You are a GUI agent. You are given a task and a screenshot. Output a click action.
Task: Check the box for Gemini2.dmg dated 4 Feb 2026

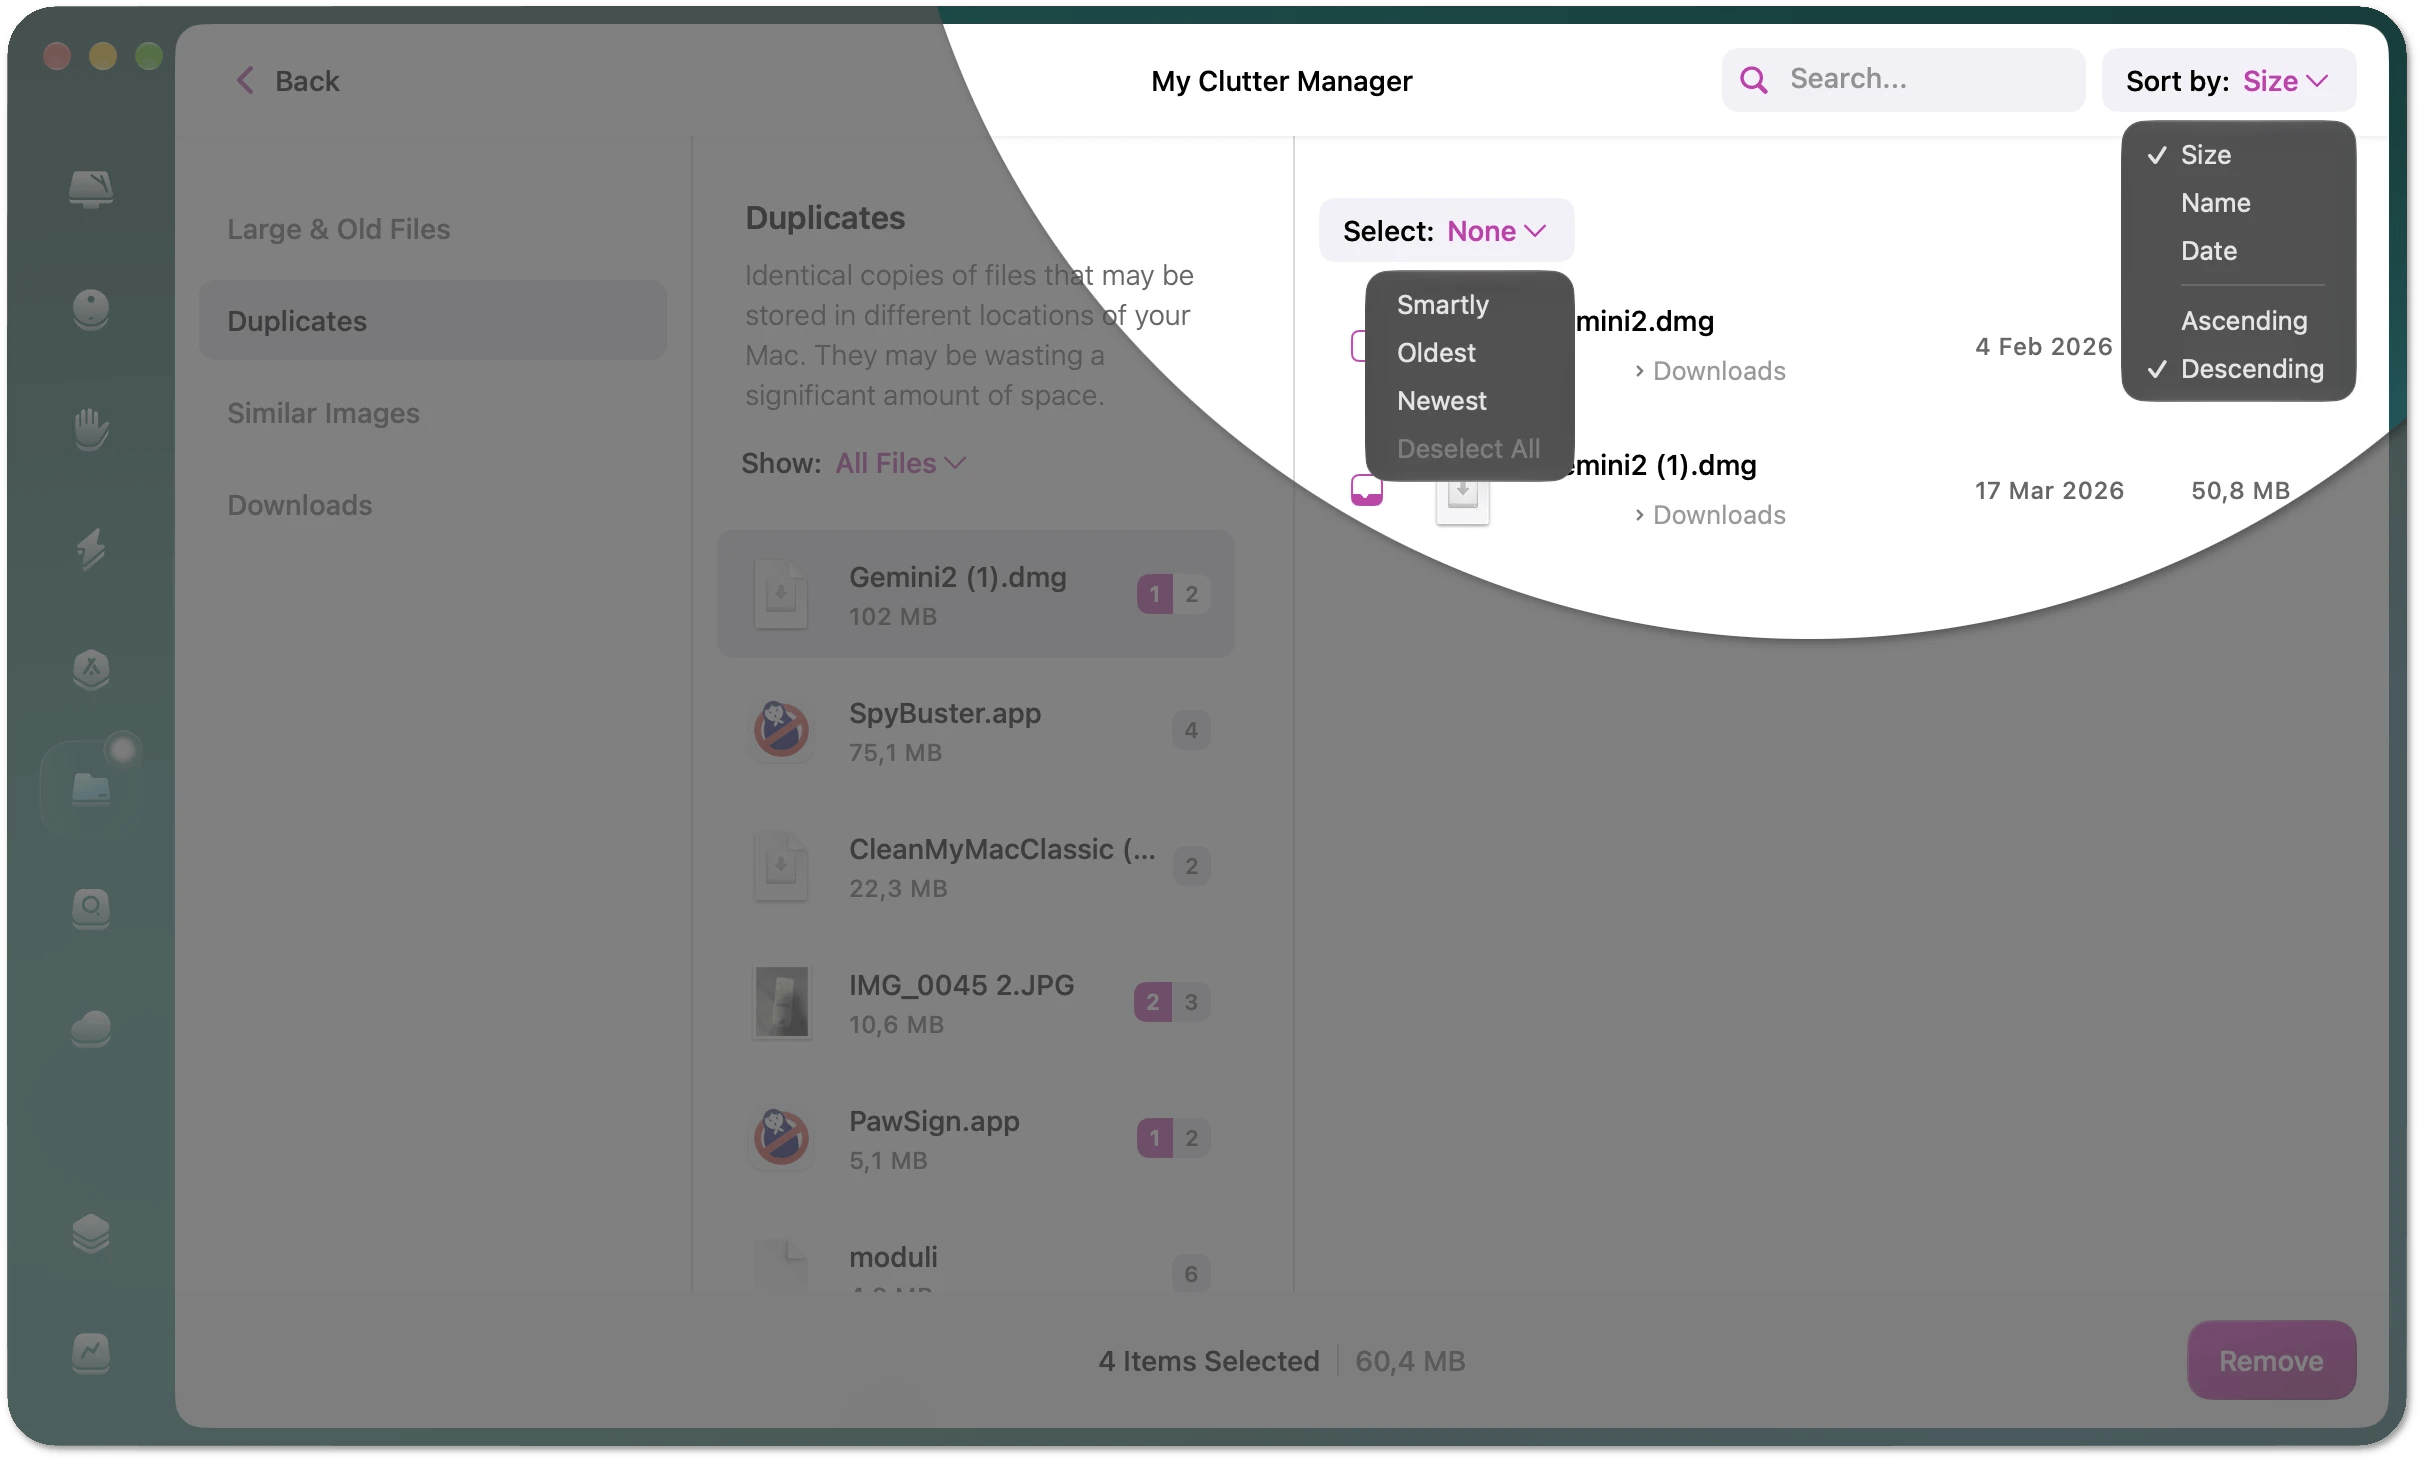[1359, 346]
